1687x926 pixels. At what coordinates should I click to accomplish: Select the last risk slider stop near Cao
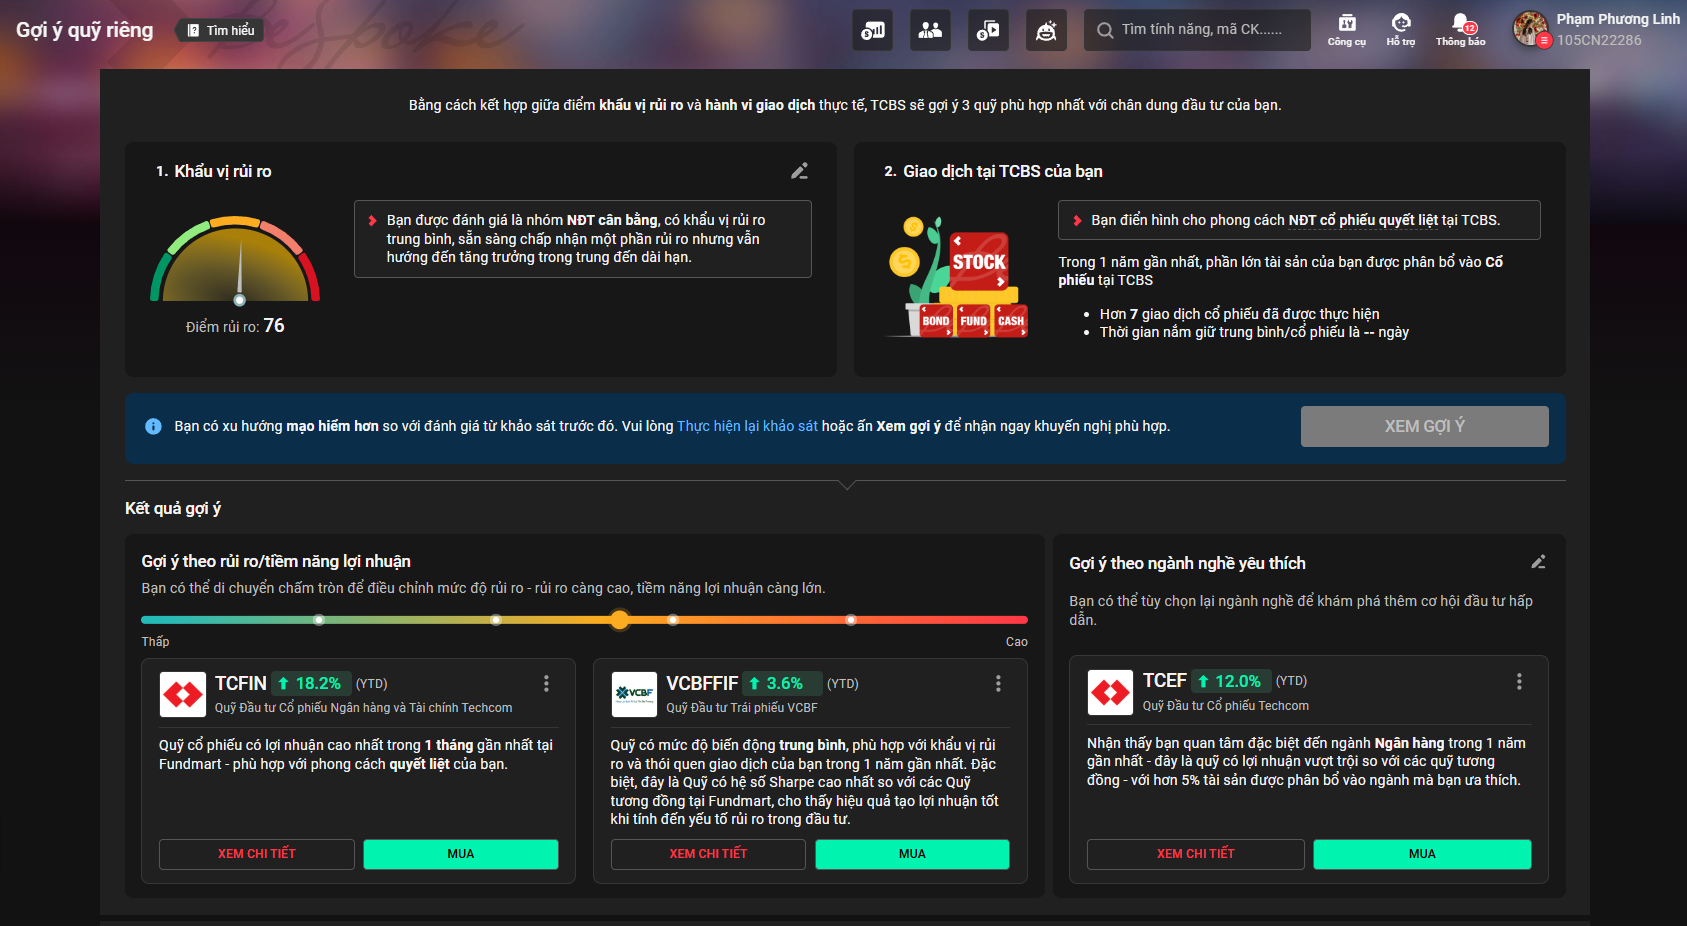coord(851,620)
